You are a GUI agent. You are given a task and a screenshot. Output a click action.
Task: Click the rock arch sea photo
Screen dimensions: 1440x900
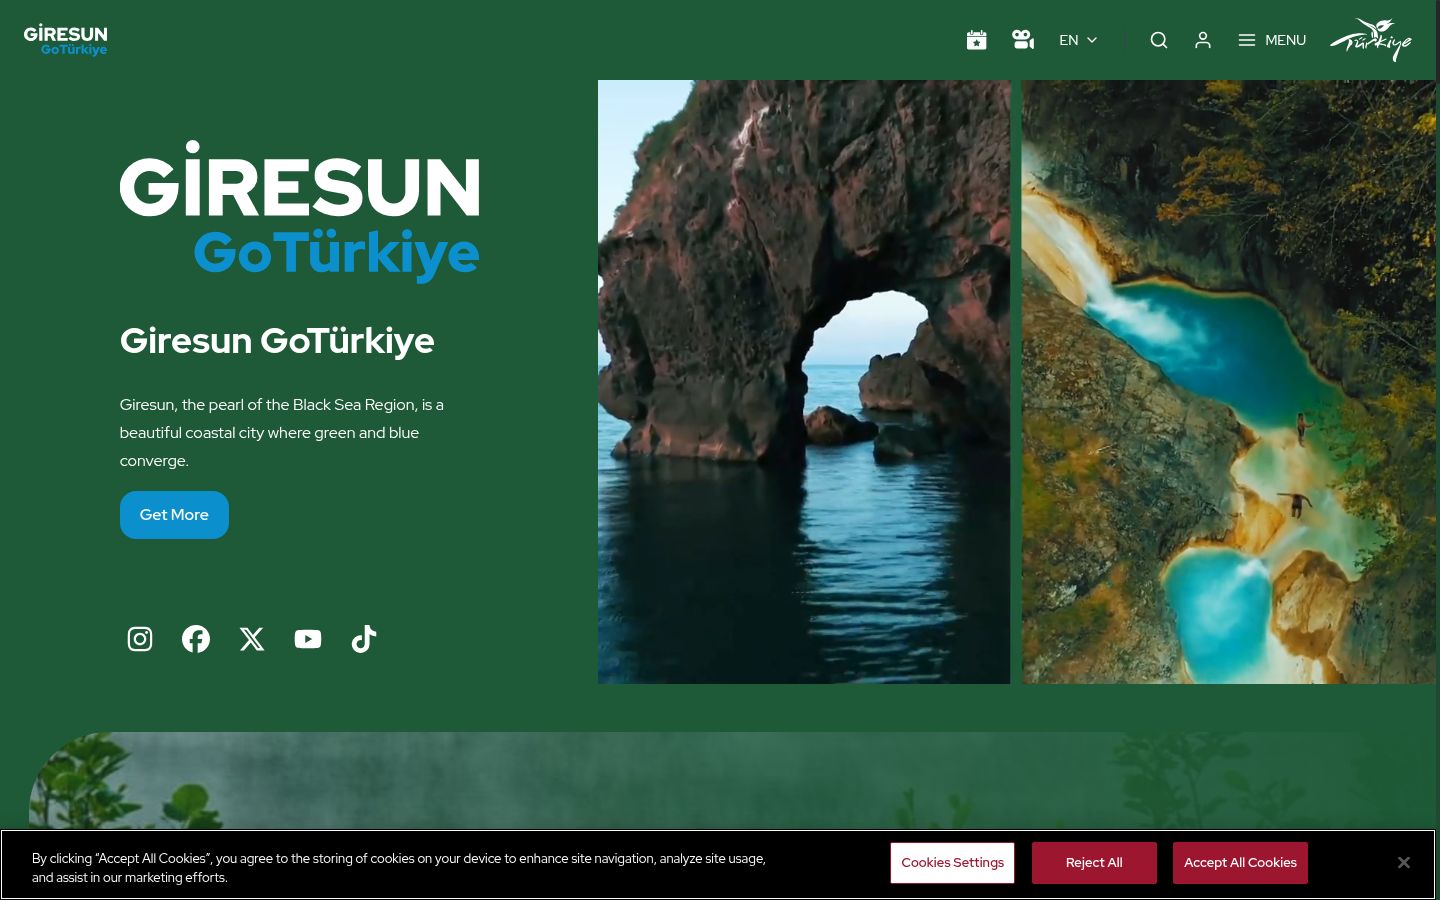click(804, 382)
